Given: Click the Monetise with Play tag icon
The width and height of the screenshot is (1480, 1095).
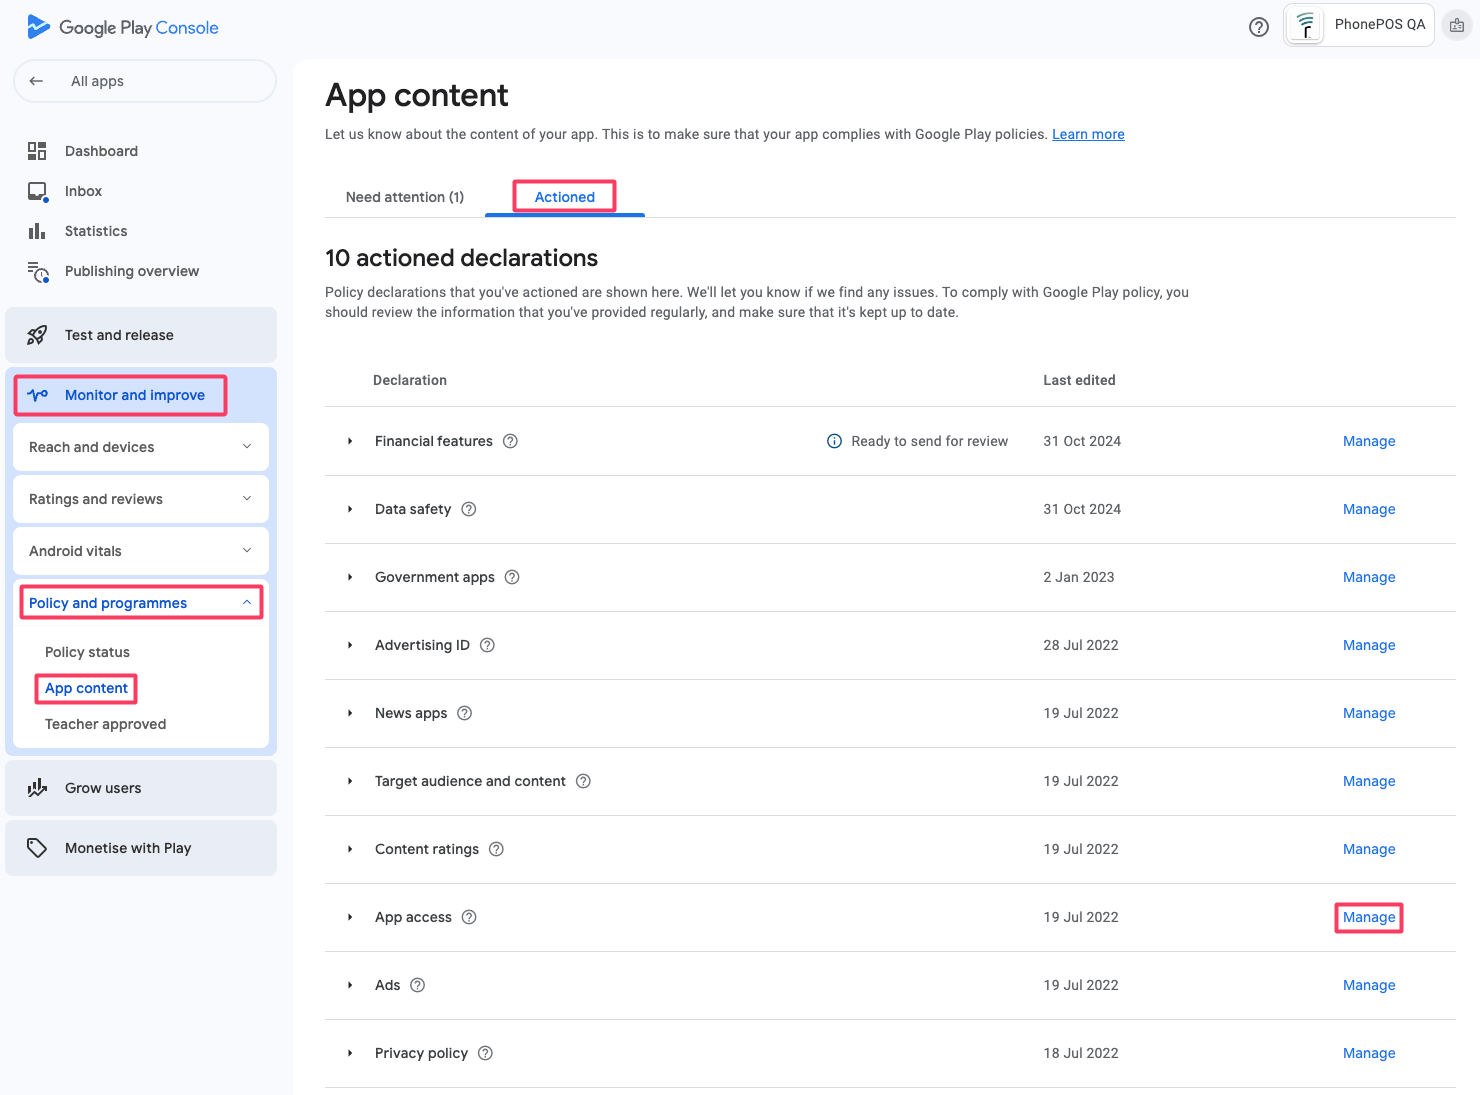Looking at the screenshot, I should (37, 848).
